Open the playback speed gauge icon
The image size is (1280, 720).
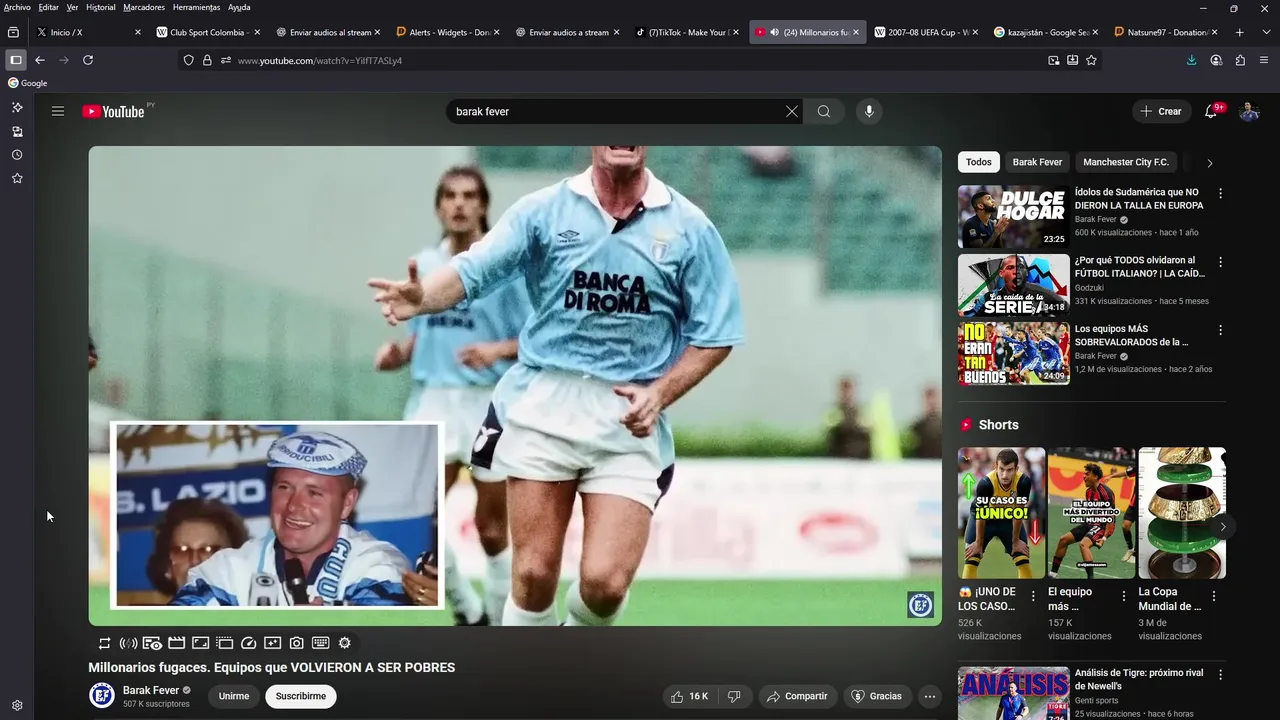point(249,643)
